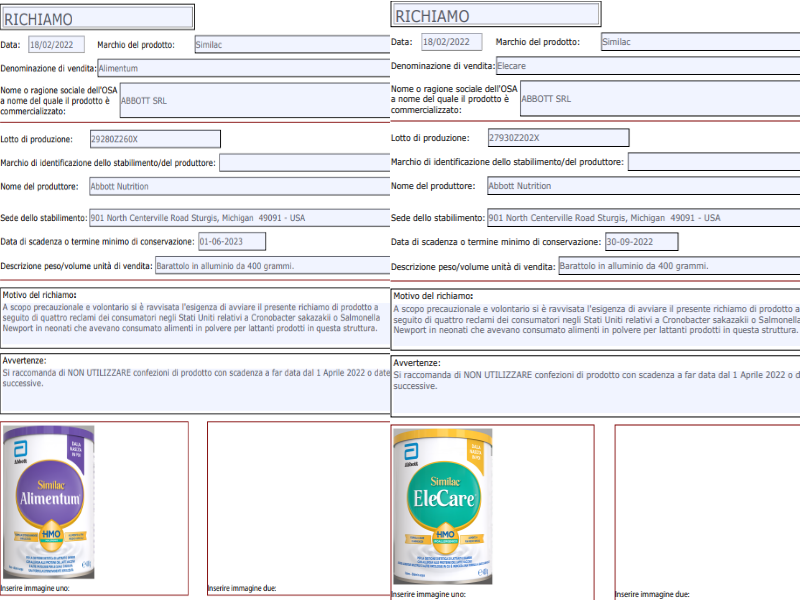The height and width of the screenshot is (600, 800).
Task: Click the Nome del produttore field in the Elecare form
Action: (x=644, y=186)
